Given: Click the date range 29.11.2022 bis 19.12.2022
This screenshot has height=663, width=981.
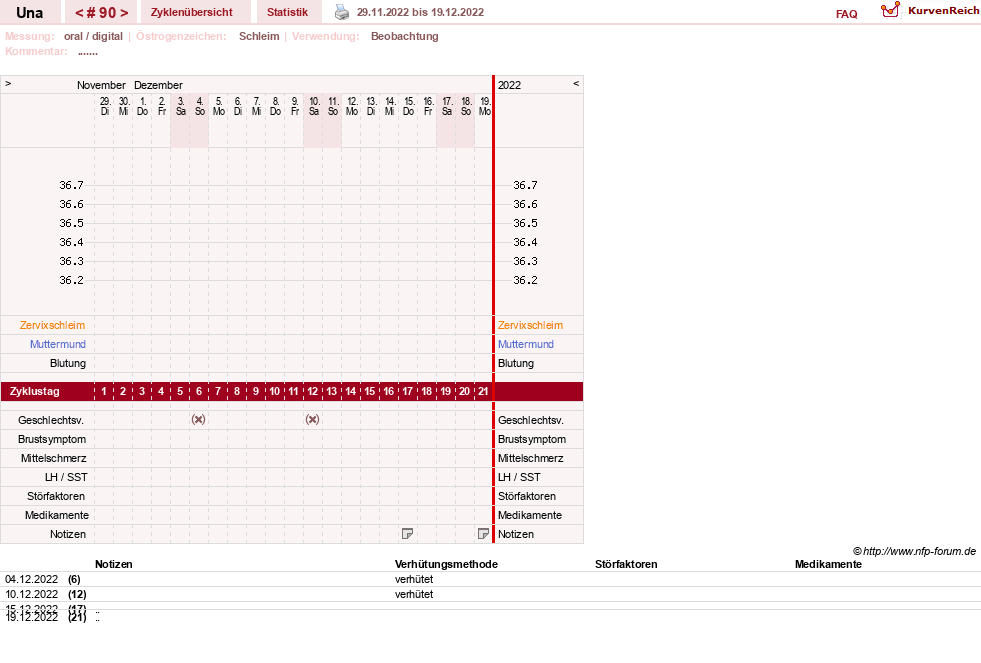Looking at the screenshot, I should coord(420,12).
